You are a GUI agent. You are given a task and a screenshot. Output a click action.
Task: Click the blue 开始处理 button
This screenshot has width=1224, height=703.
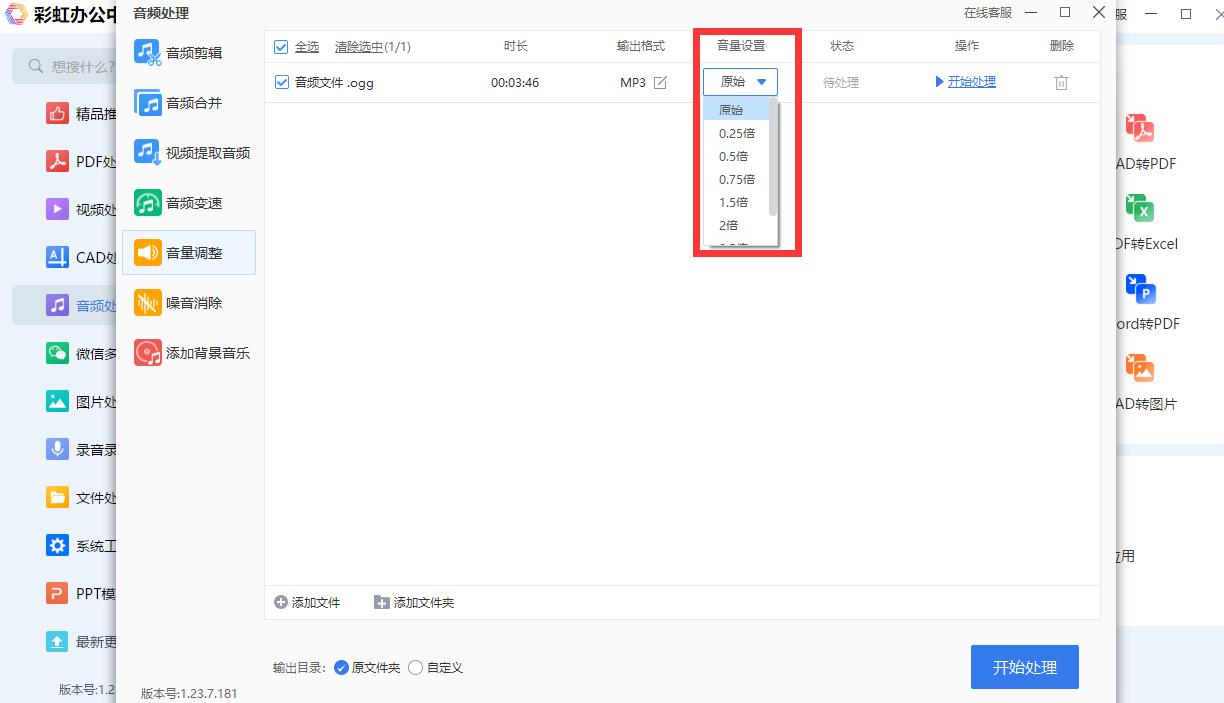(1024, 667)
